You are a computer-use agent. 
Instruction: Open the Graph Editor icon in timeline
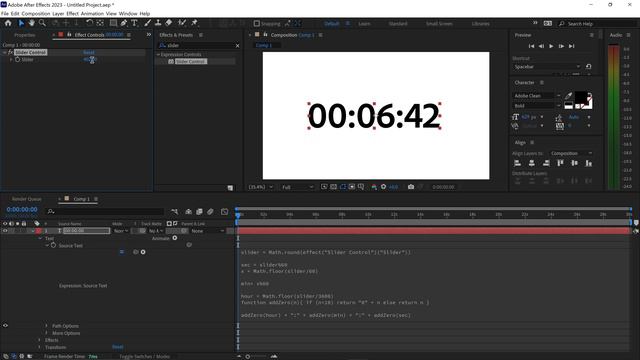224,211
